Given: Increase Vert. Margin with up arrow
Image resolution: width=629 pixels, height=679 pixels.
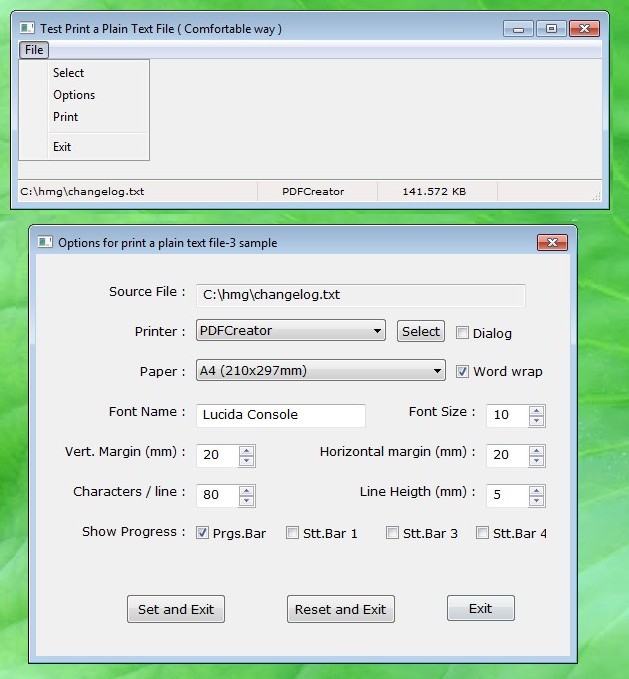Looking at the screenshot, I should click(247, 450).
